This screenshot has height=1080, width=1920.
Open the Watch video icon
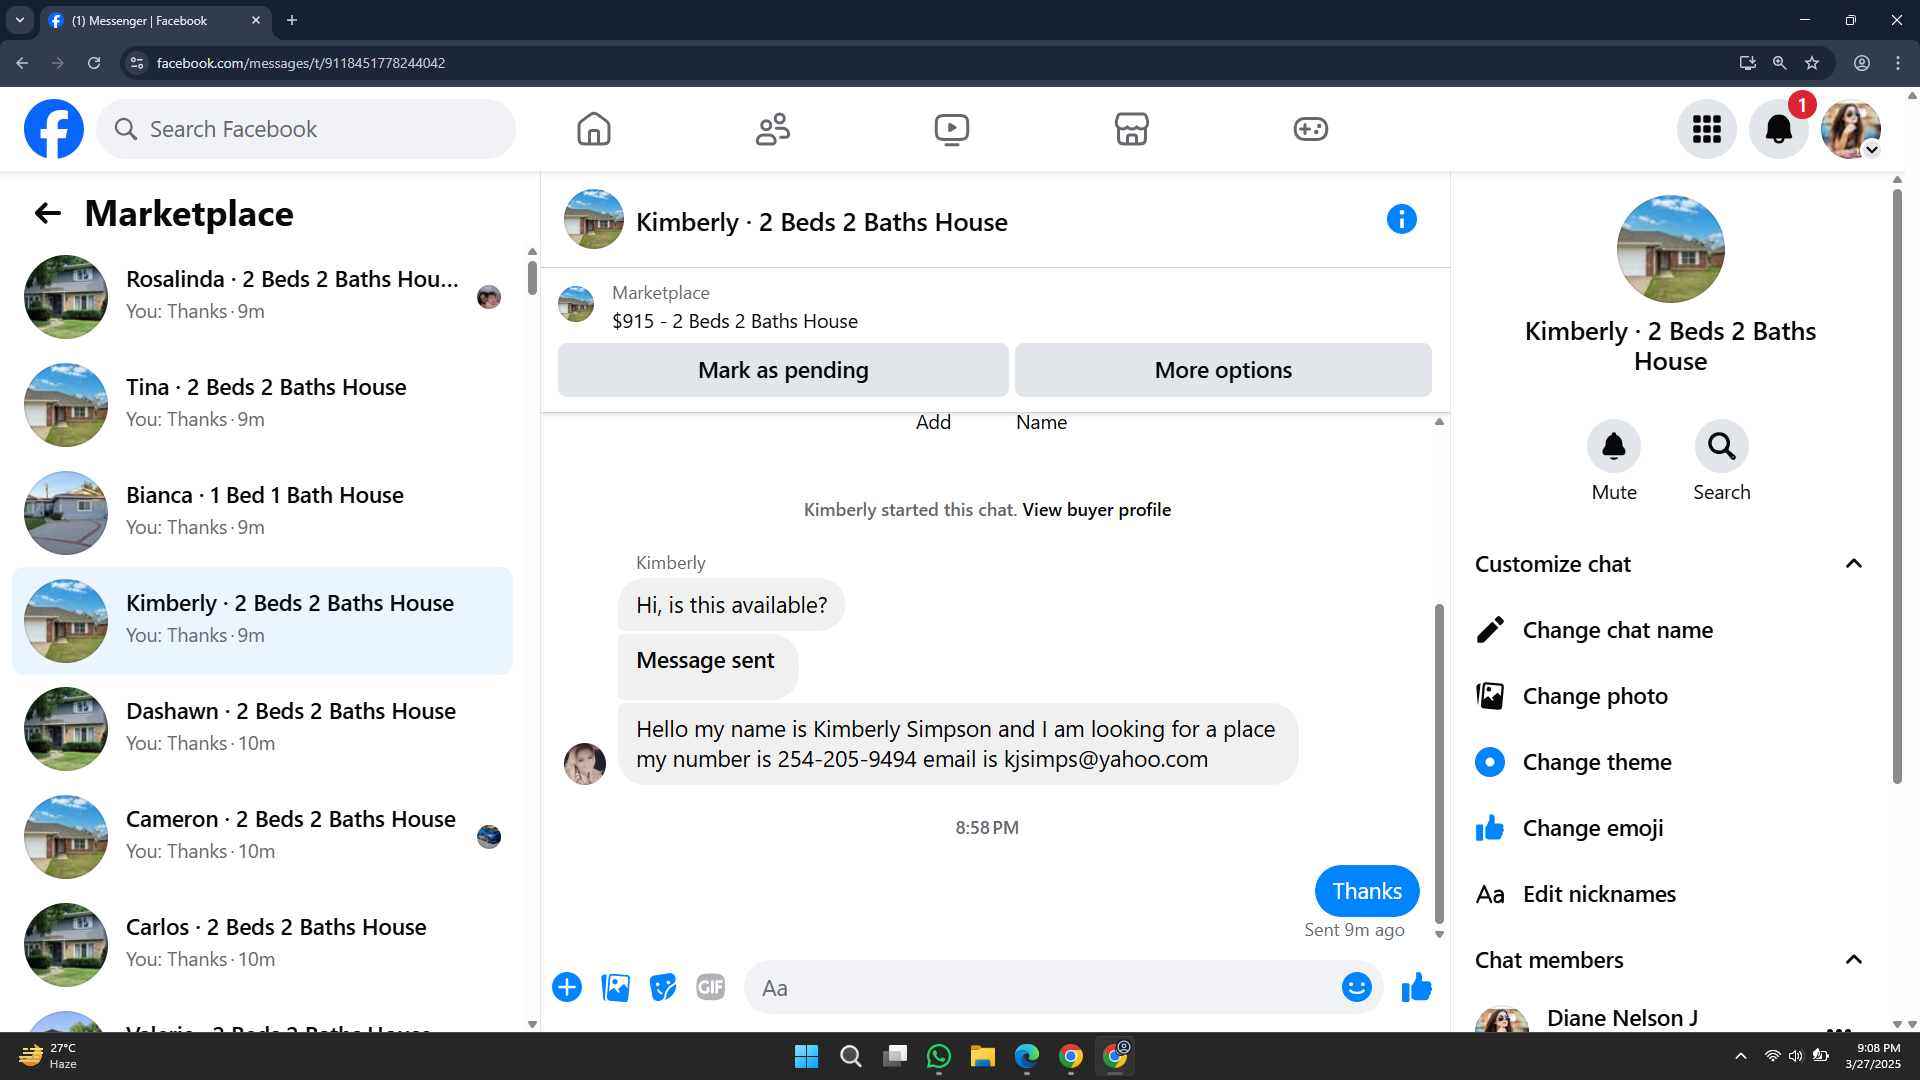951,129
